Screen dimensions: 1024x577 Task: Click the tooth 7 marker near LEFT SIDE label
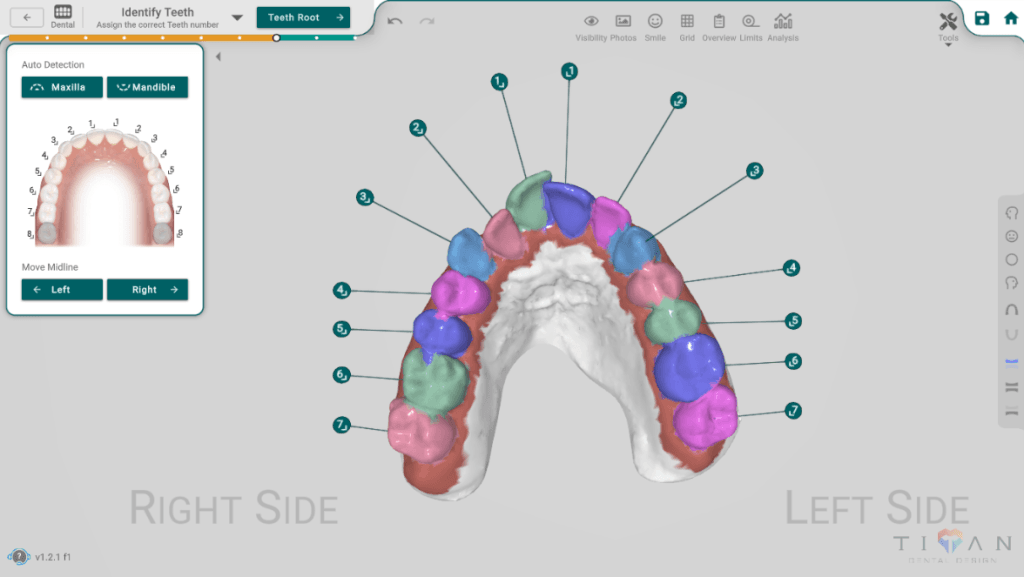point(793,411)
